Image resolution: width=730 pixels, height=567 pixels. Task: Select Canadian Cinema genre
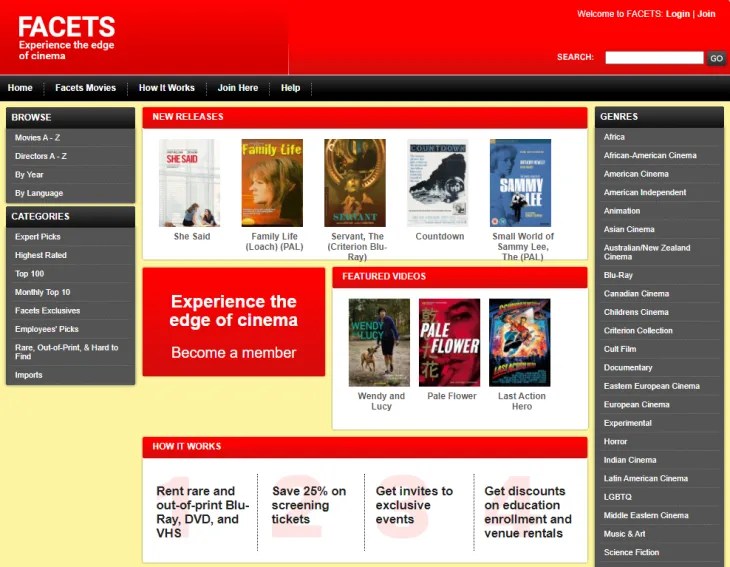(x=636, y=294)
